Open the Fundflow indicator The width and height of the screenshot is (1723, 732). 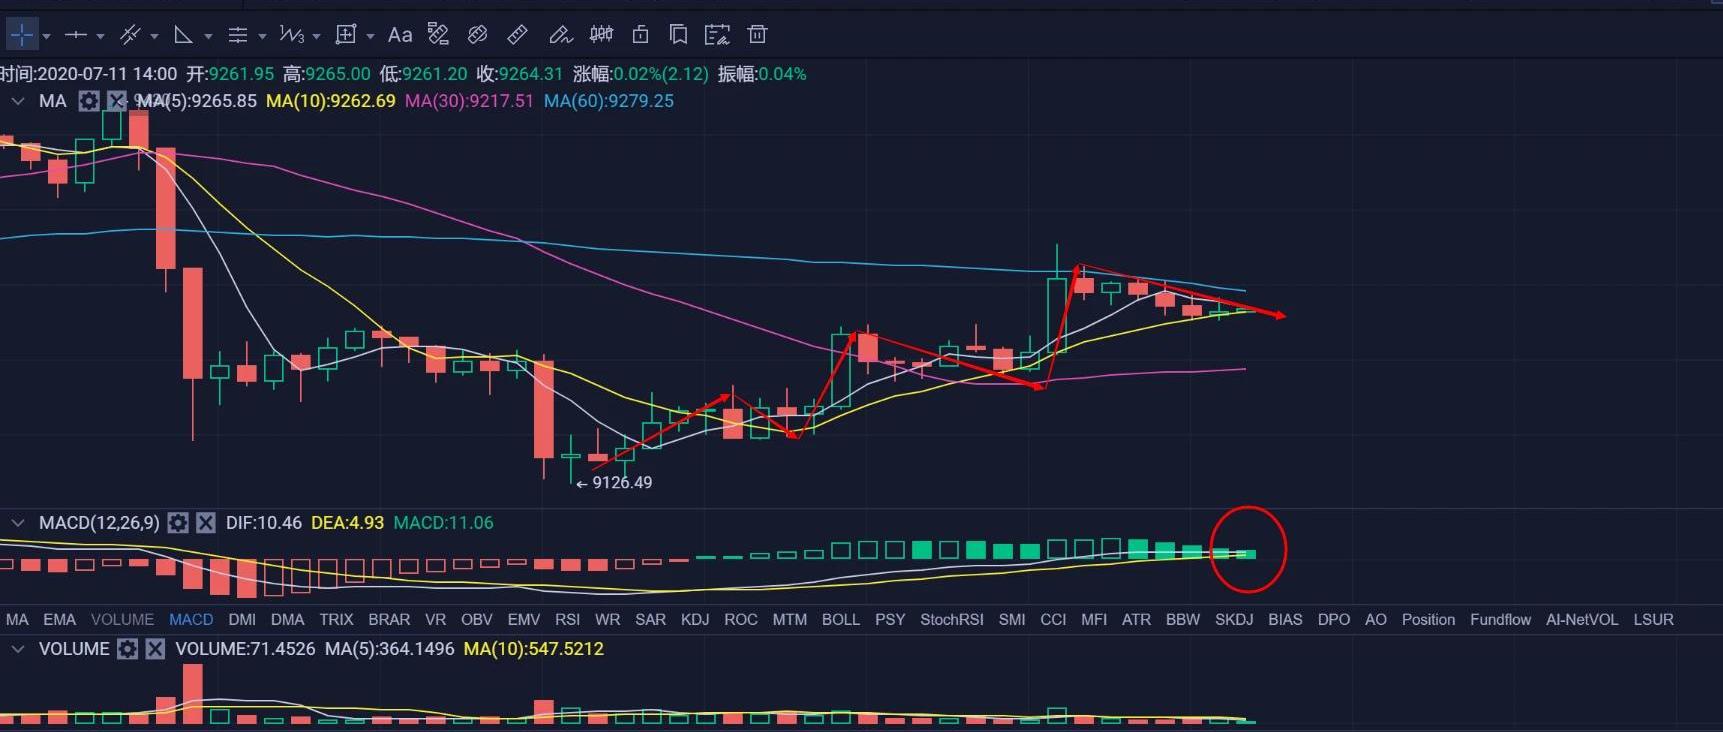pos(1500,620)
